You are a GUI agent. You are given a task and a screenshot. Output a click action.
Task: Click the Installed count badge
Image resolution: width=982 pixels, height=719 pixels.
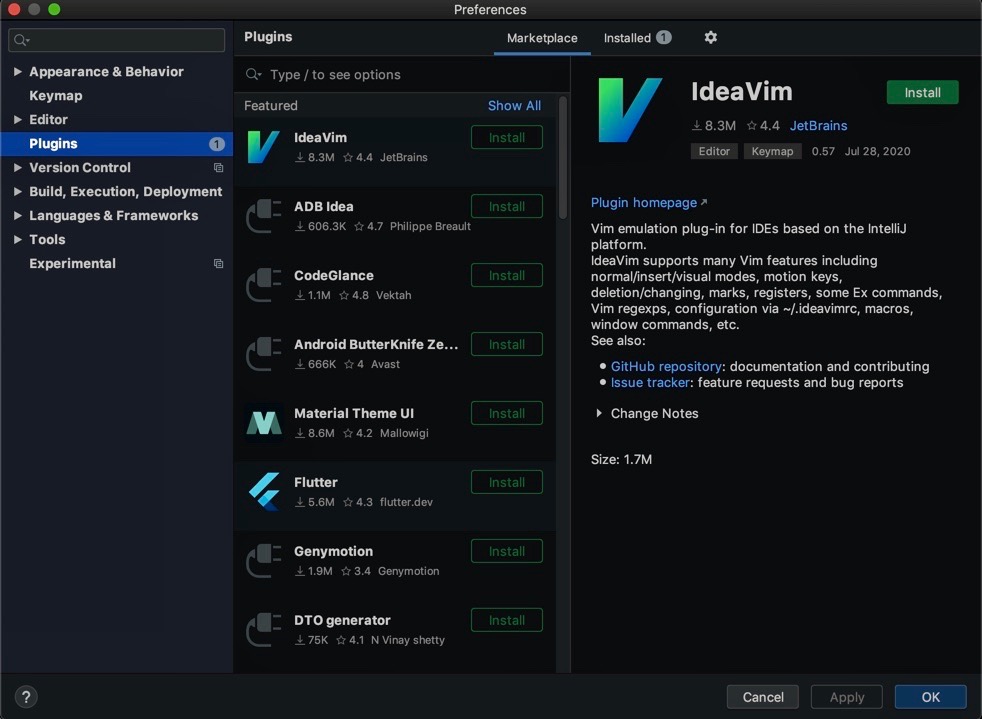click(x=663, y=38)
